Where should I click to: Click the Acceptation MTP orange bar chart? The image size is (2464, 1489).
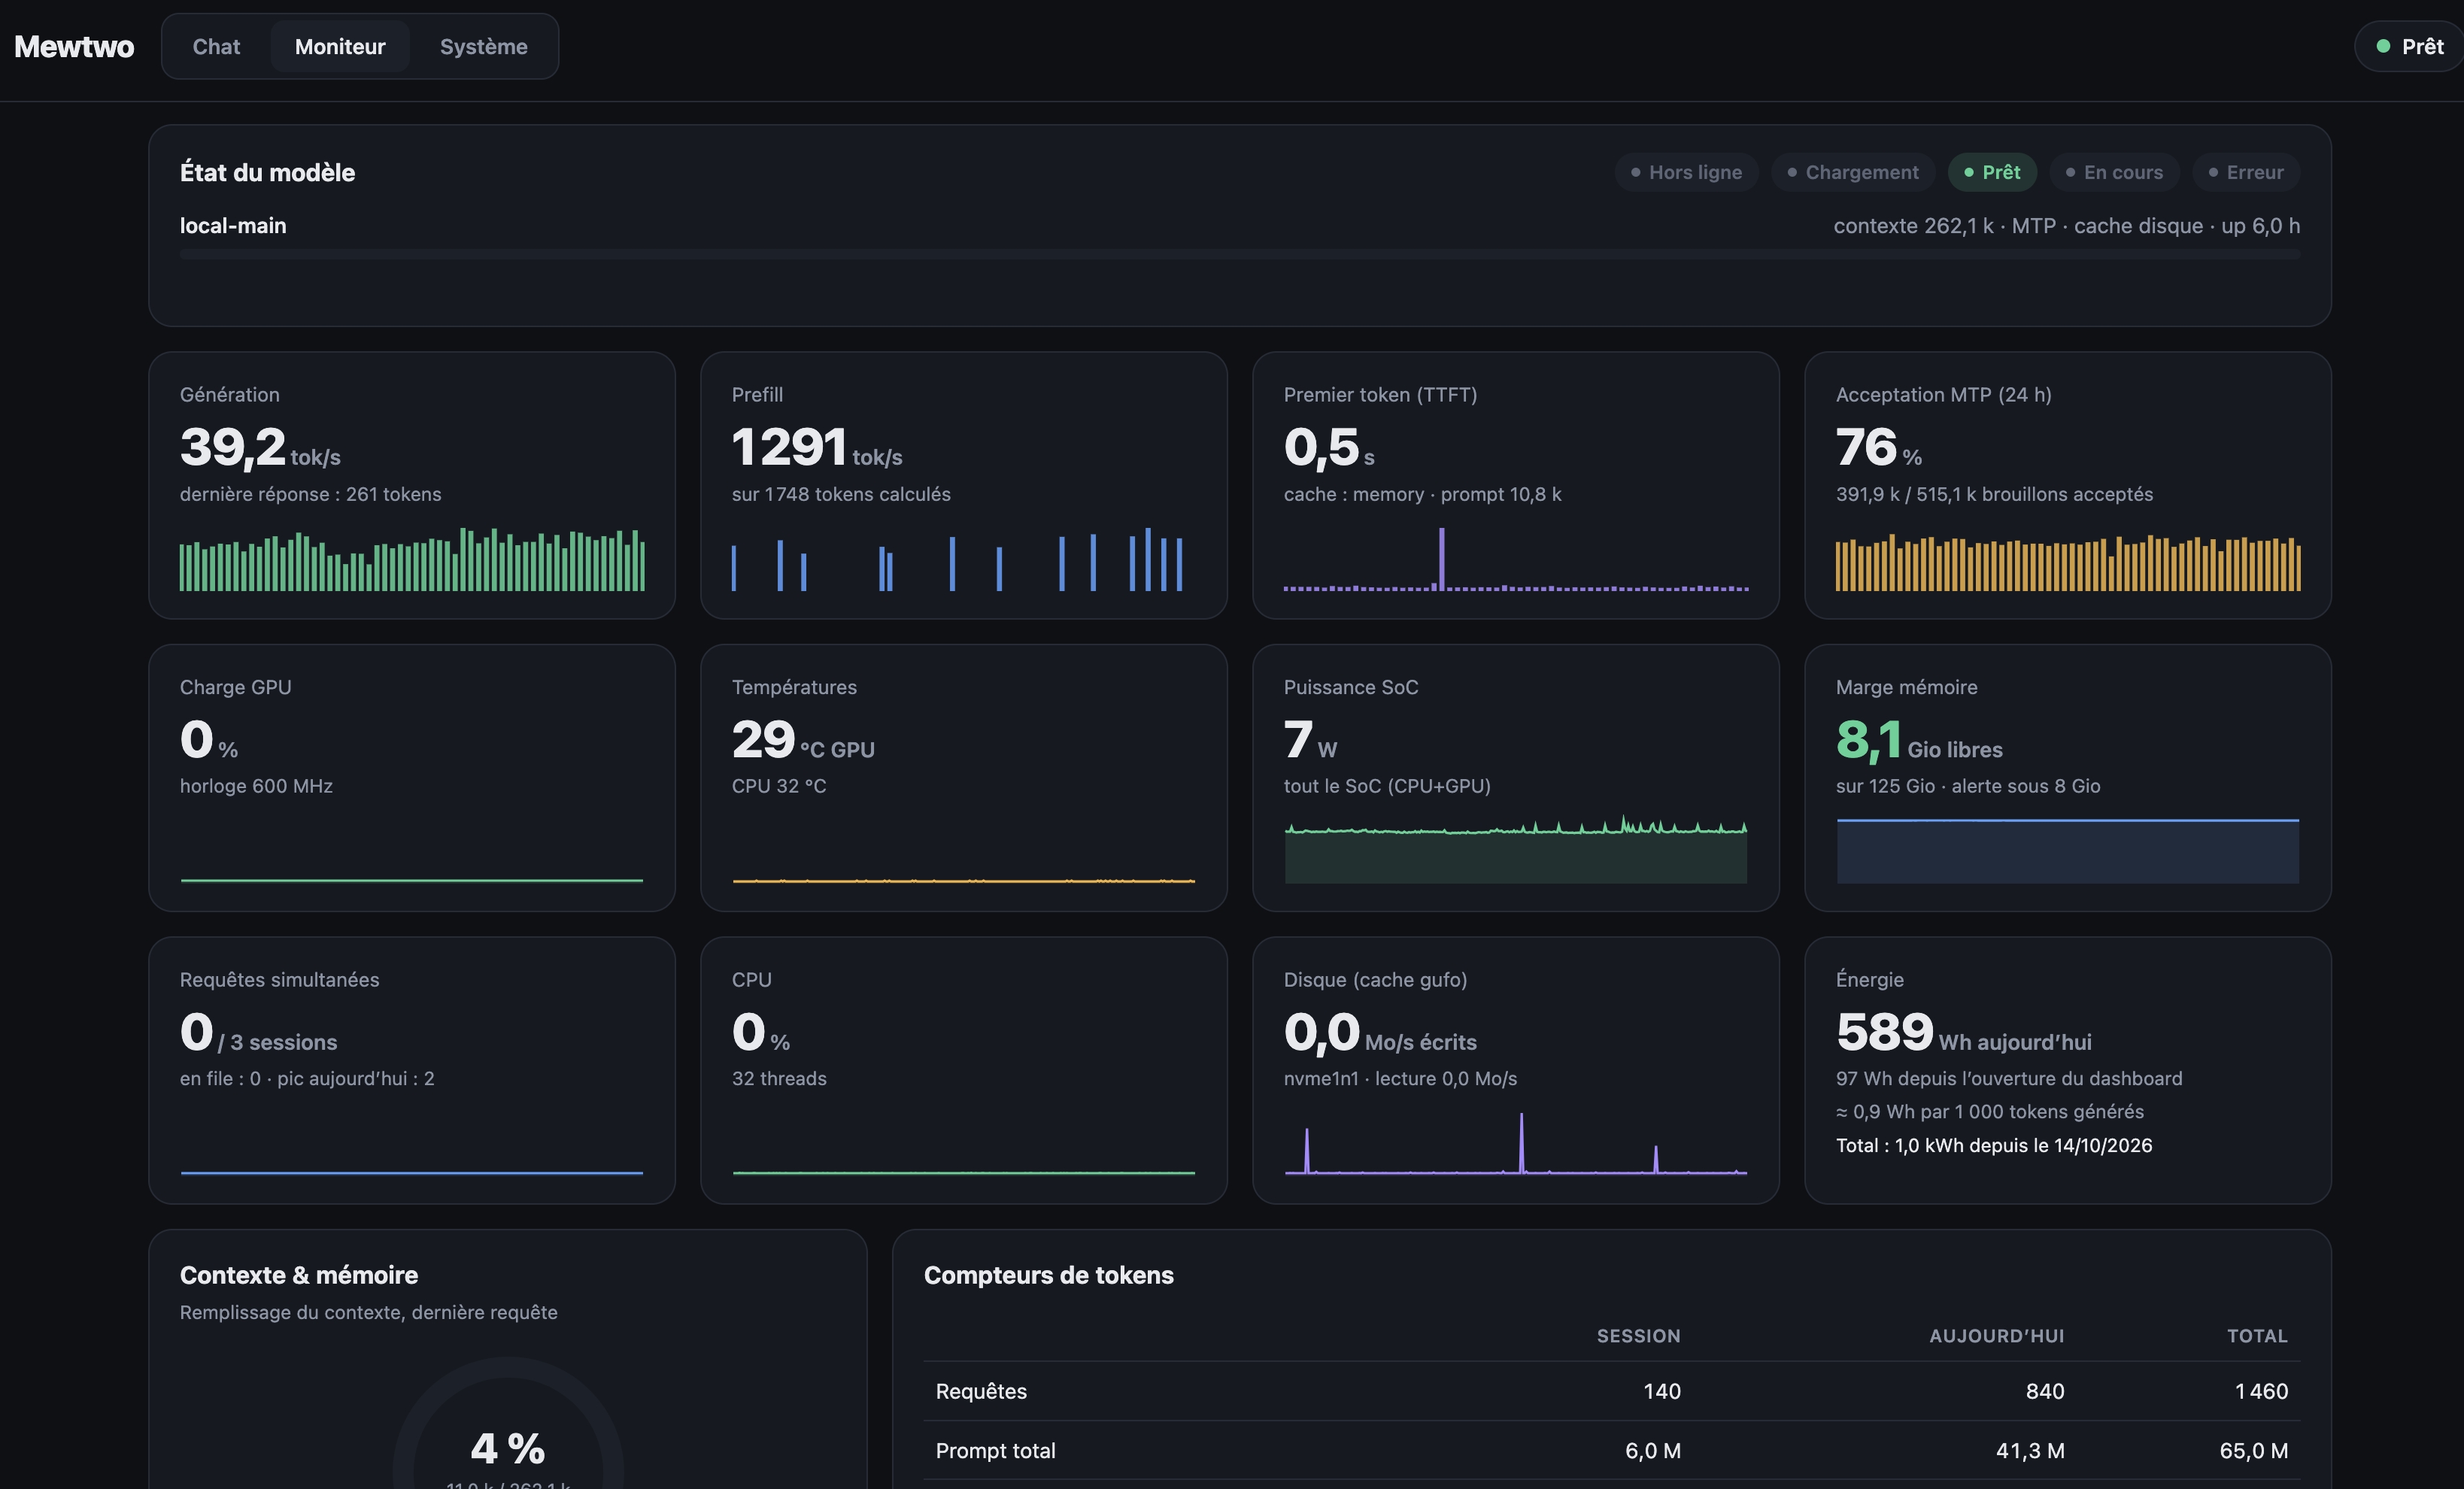coord(2068,563)
